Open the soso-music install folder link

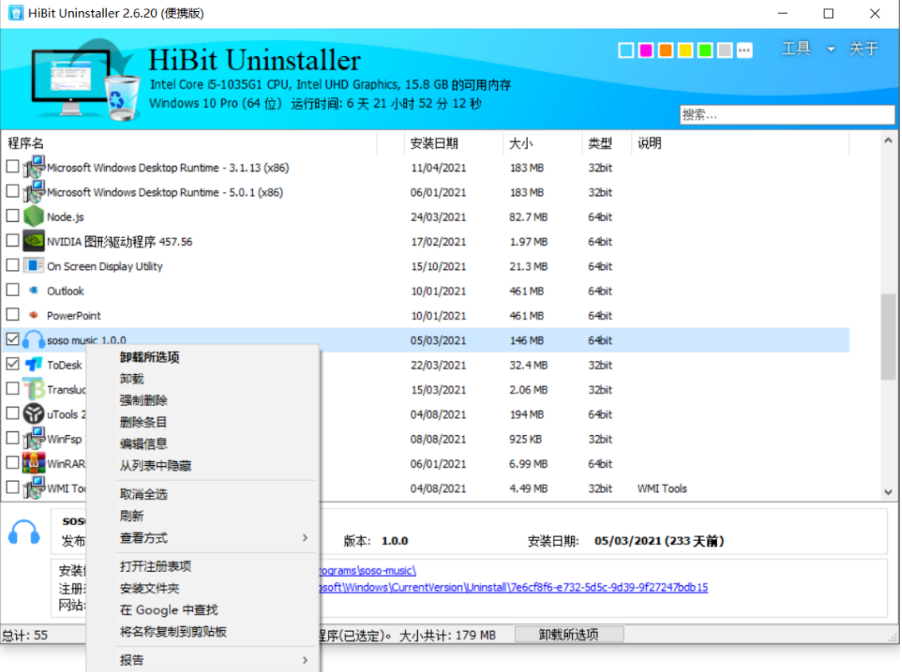pos(368,571)
